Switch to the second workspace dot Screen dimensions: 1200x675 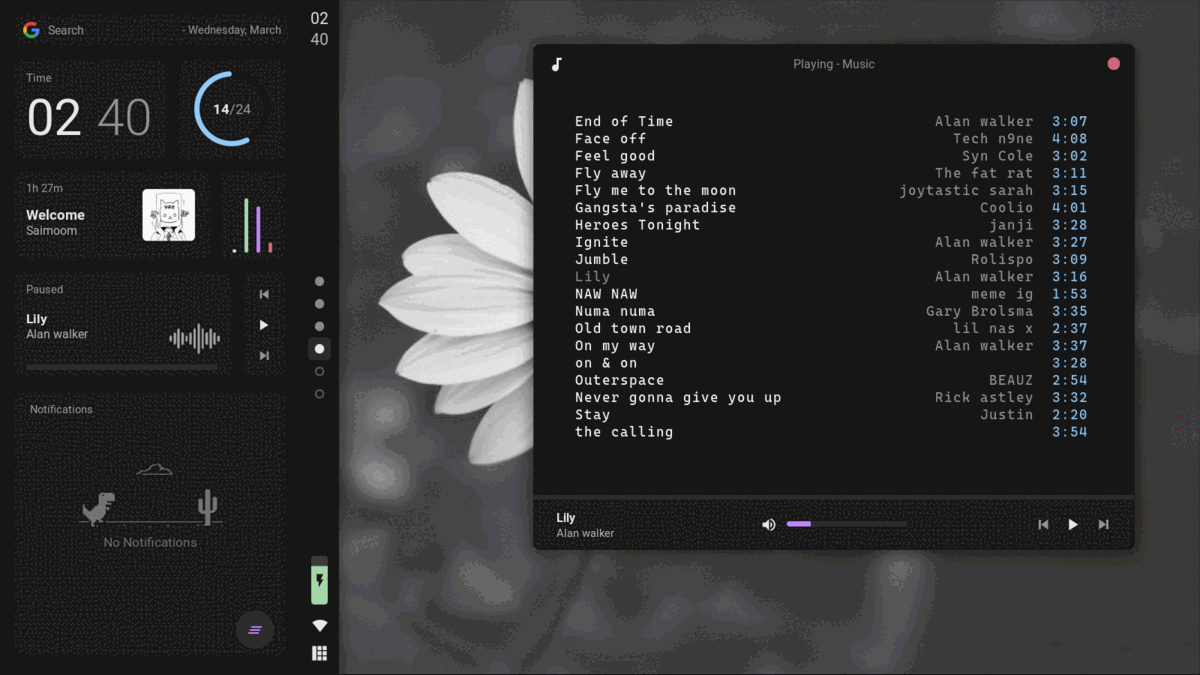coord(320,304)
